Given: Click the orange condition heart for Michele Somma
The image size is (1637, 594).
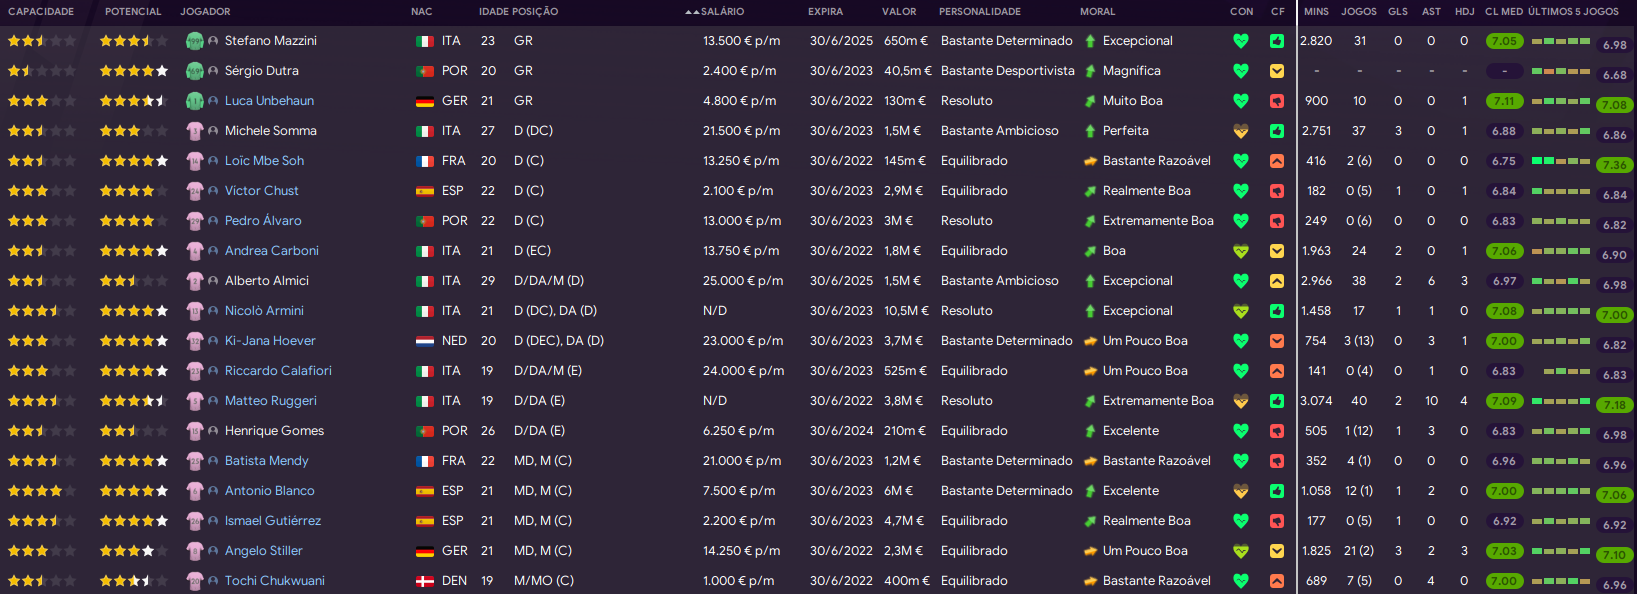Looking at the screenshot, I should click(1241, 131).
